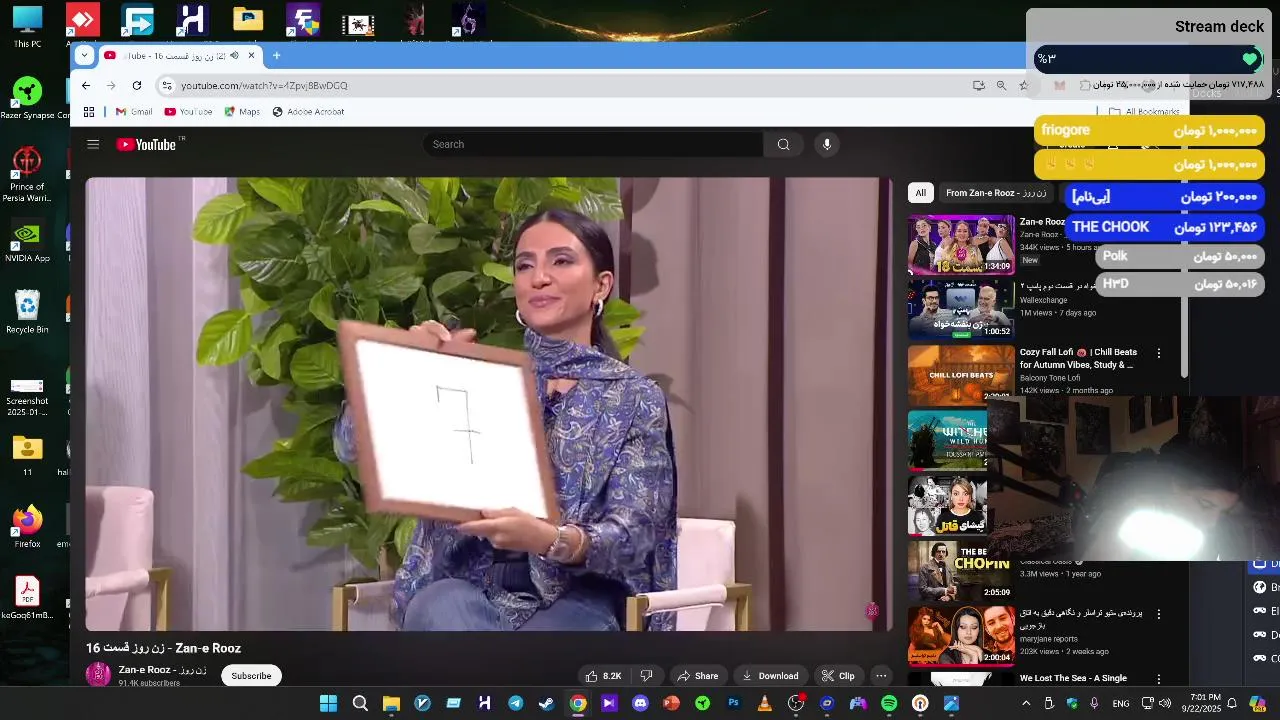Open the Windows Start menu

coord(328,704)
